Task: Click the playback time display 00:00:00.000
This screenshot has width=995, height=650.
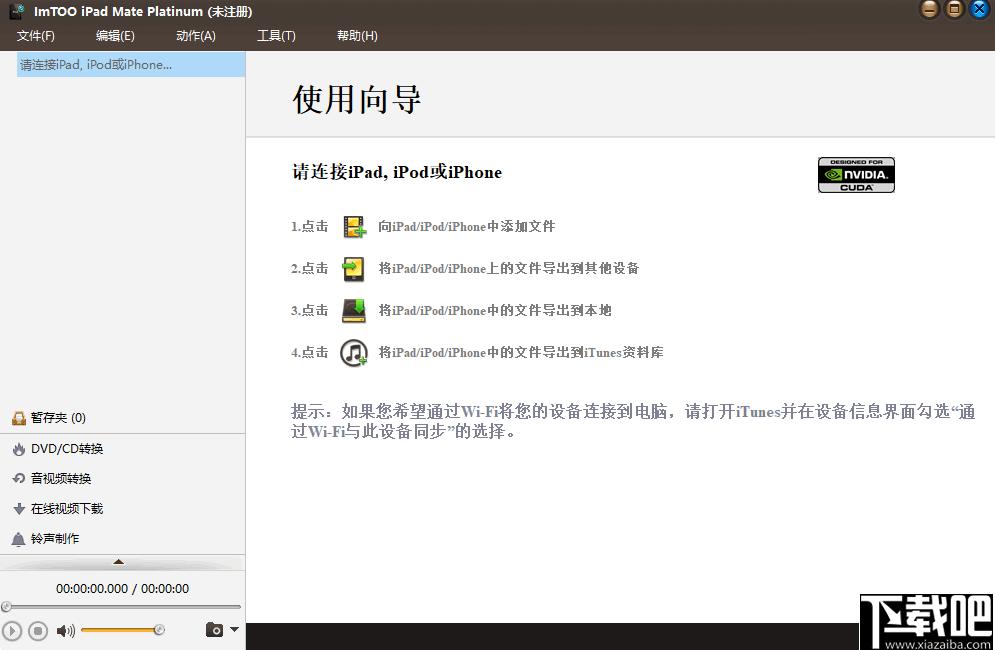Action: point(92,588)
